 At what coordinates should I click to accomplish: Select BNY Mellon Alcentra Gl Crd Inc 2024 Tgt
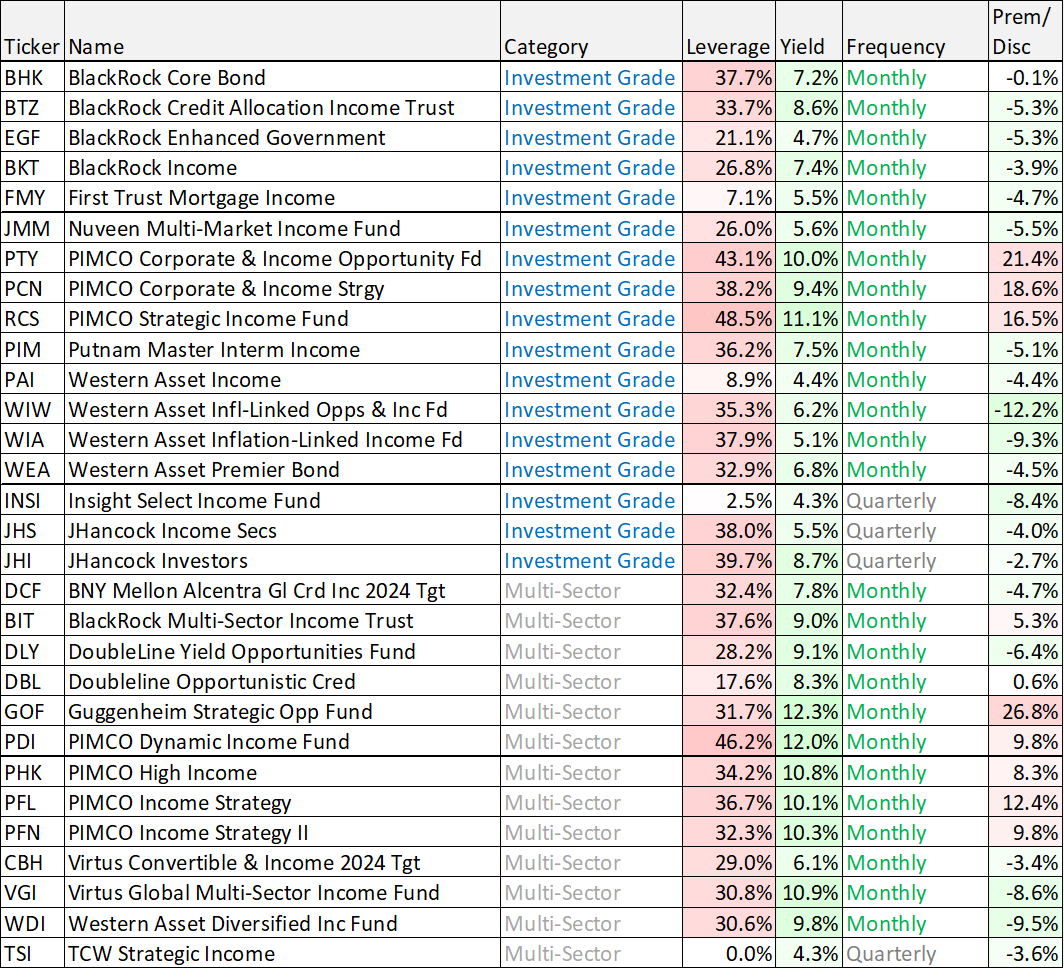(x=282, y=590)
